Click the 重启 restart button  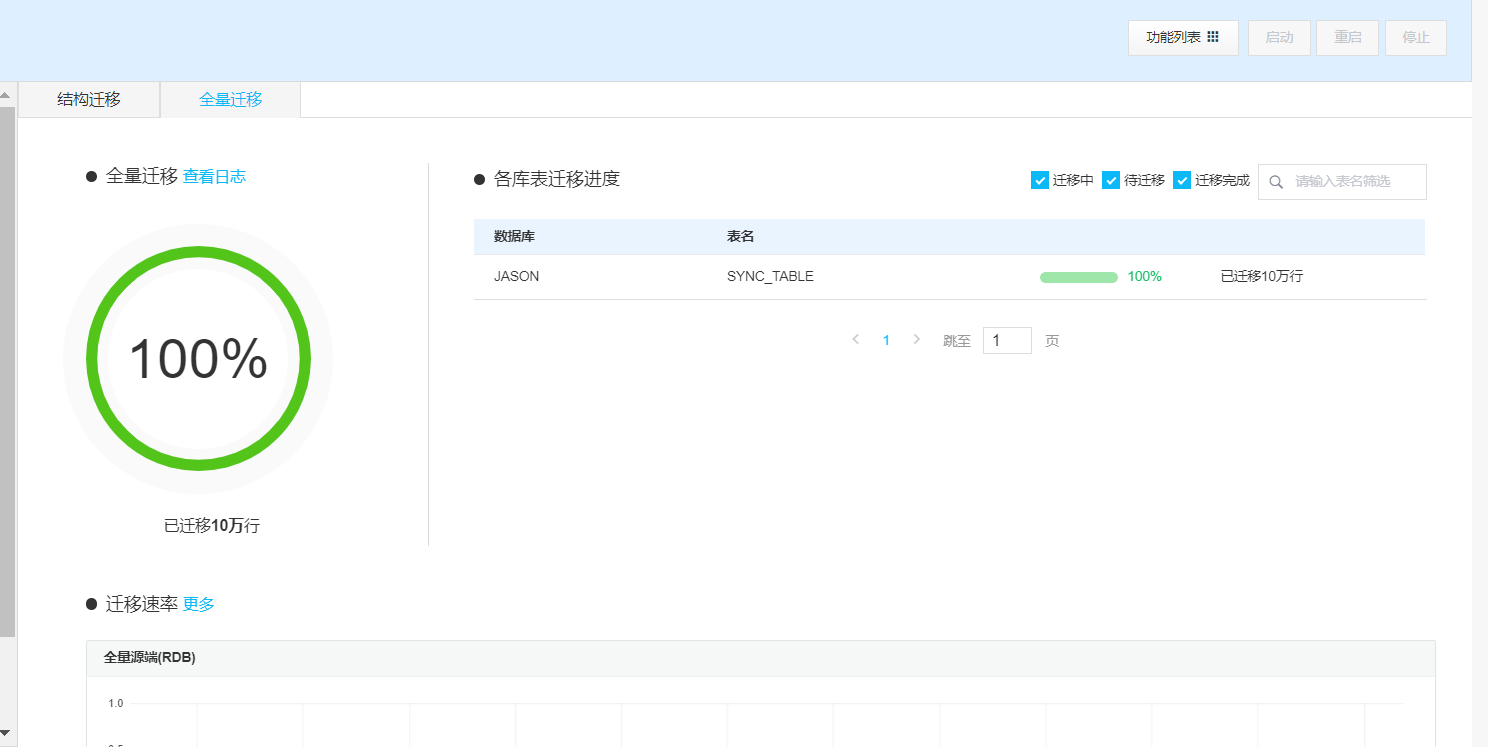point(1347,38)
